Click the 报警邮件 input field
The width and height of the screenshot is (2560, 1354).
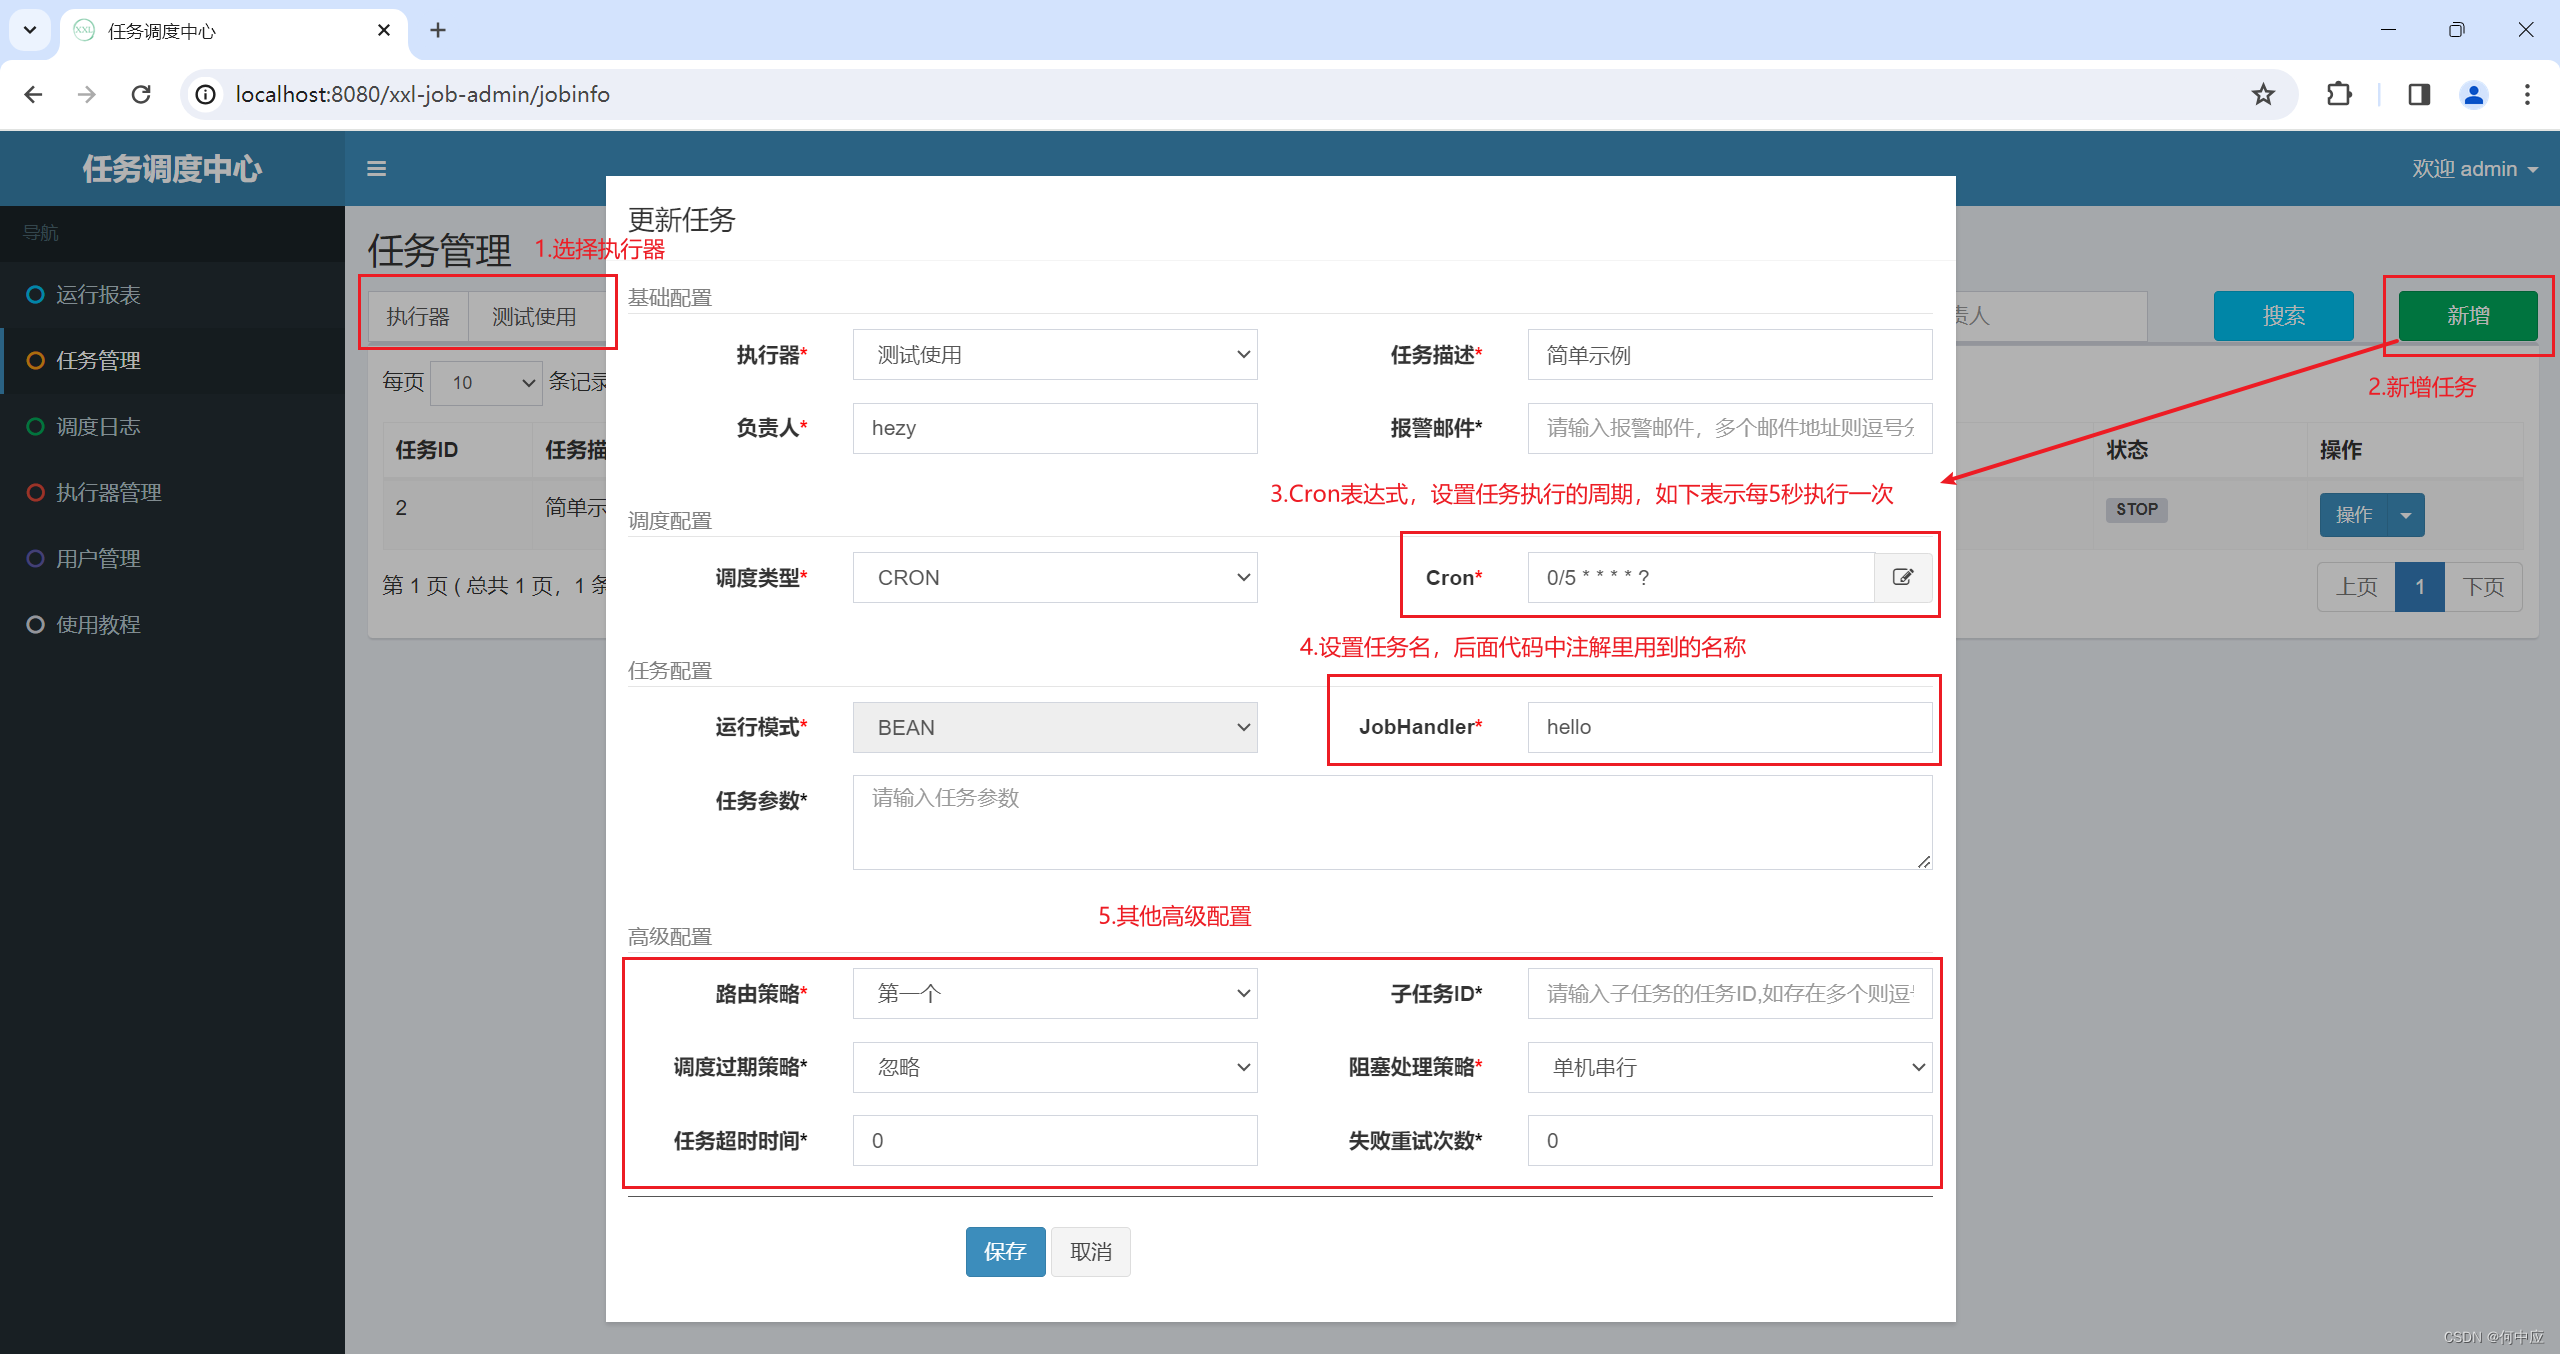coord(1730,428)
